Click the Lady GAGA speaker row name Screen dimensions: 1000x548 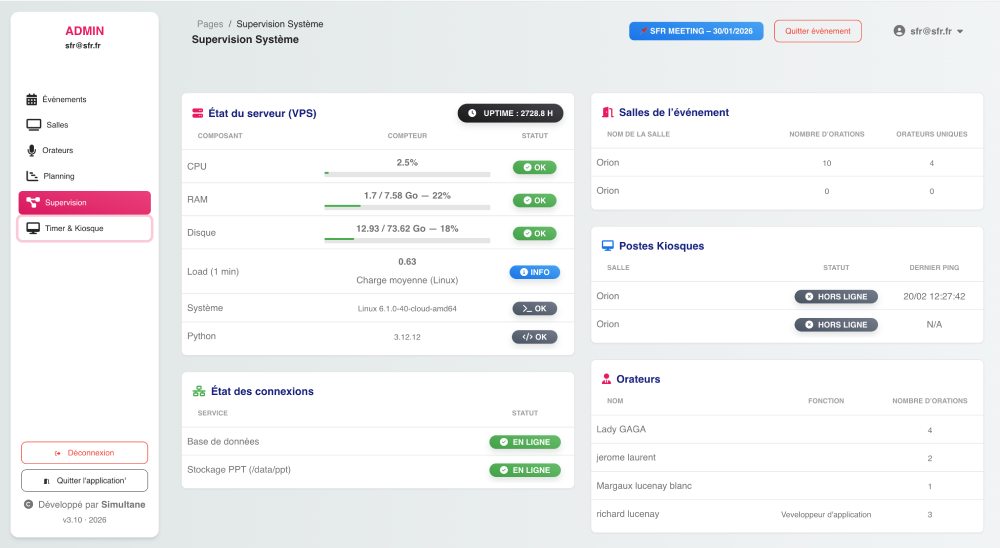tap(621, 429)
